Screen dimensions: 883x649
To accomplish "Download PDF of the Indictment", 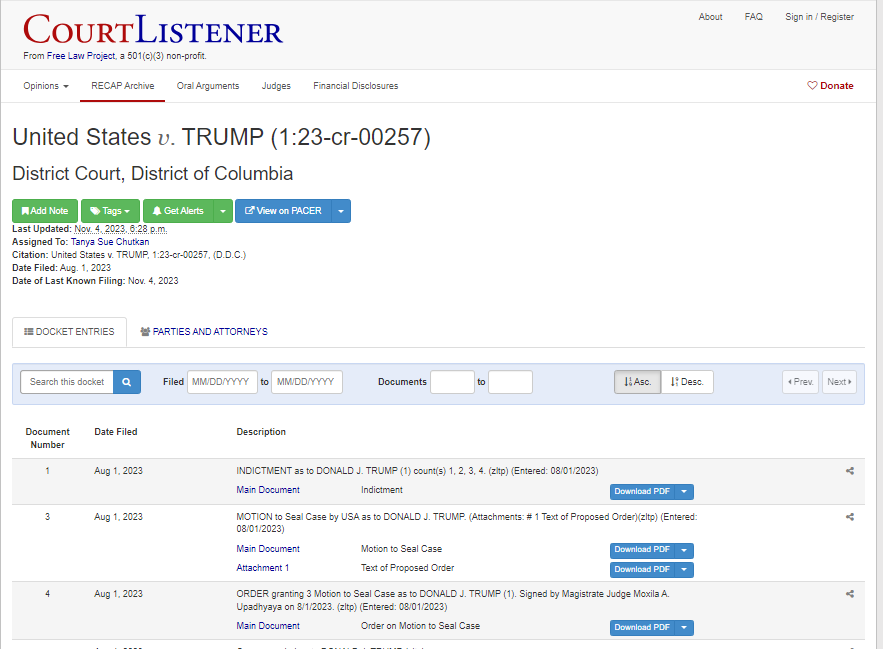I will [642, 491].
